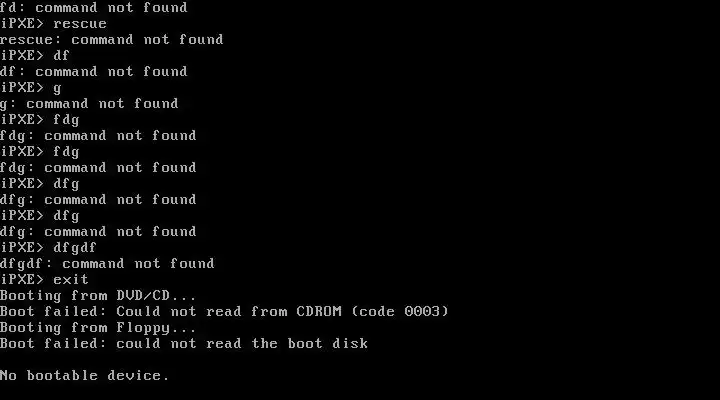This screenshot has height=400, width=720.
Task: Click the 'g: command not found' message
Action: click(x=89, y=104)
